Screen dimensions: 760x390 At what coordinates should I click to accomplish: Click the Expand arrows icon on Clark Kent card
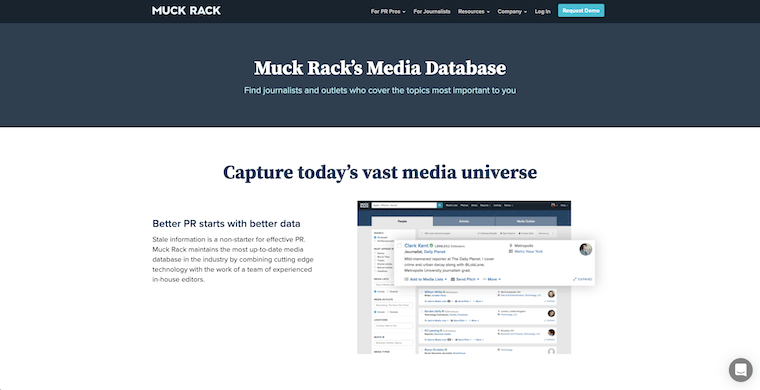pos(575,280)
